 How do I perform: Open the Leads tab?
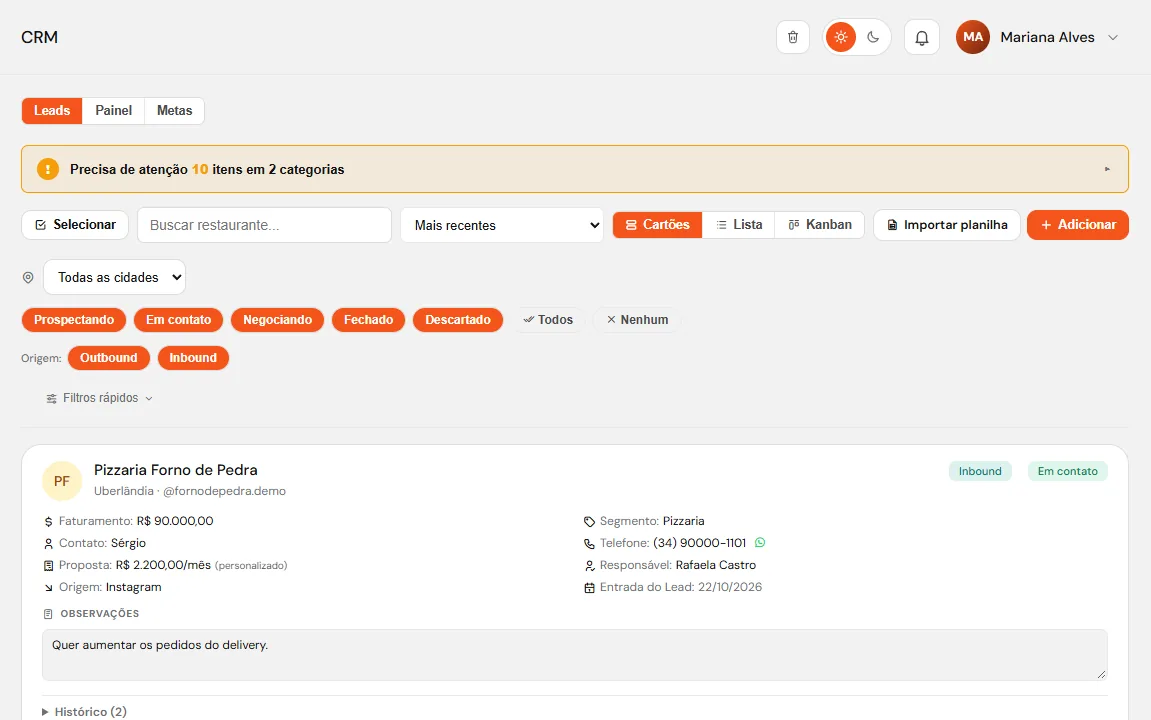[52, 111]
